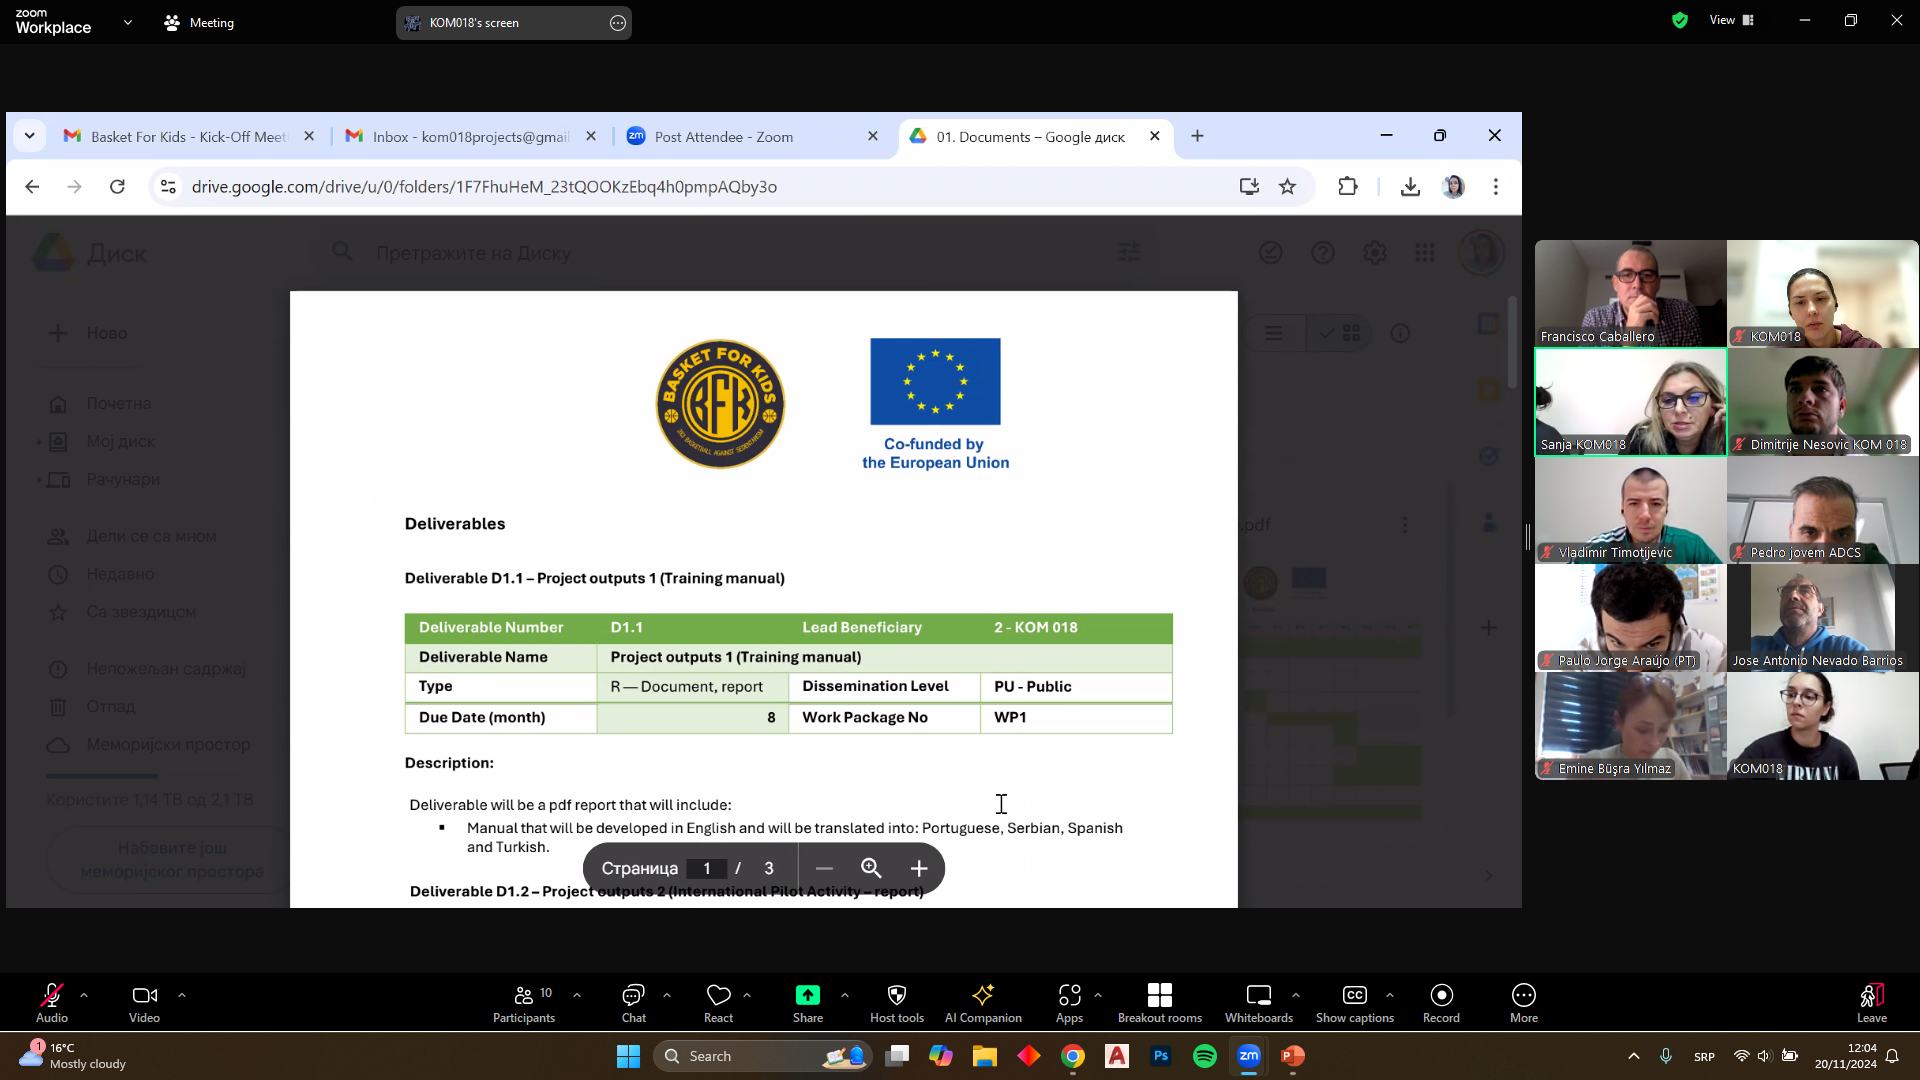Open PowerPoint from the taskbar
1920x1080 pixels.
pyautogui.click(x=1292, y=1056)
